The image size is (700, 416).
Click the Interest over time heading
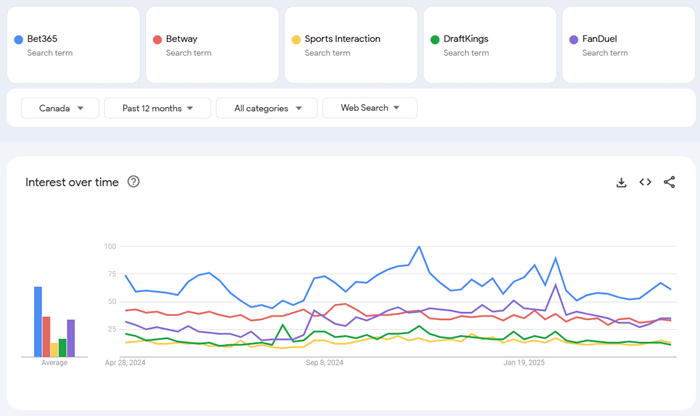[x=72, y=182]
